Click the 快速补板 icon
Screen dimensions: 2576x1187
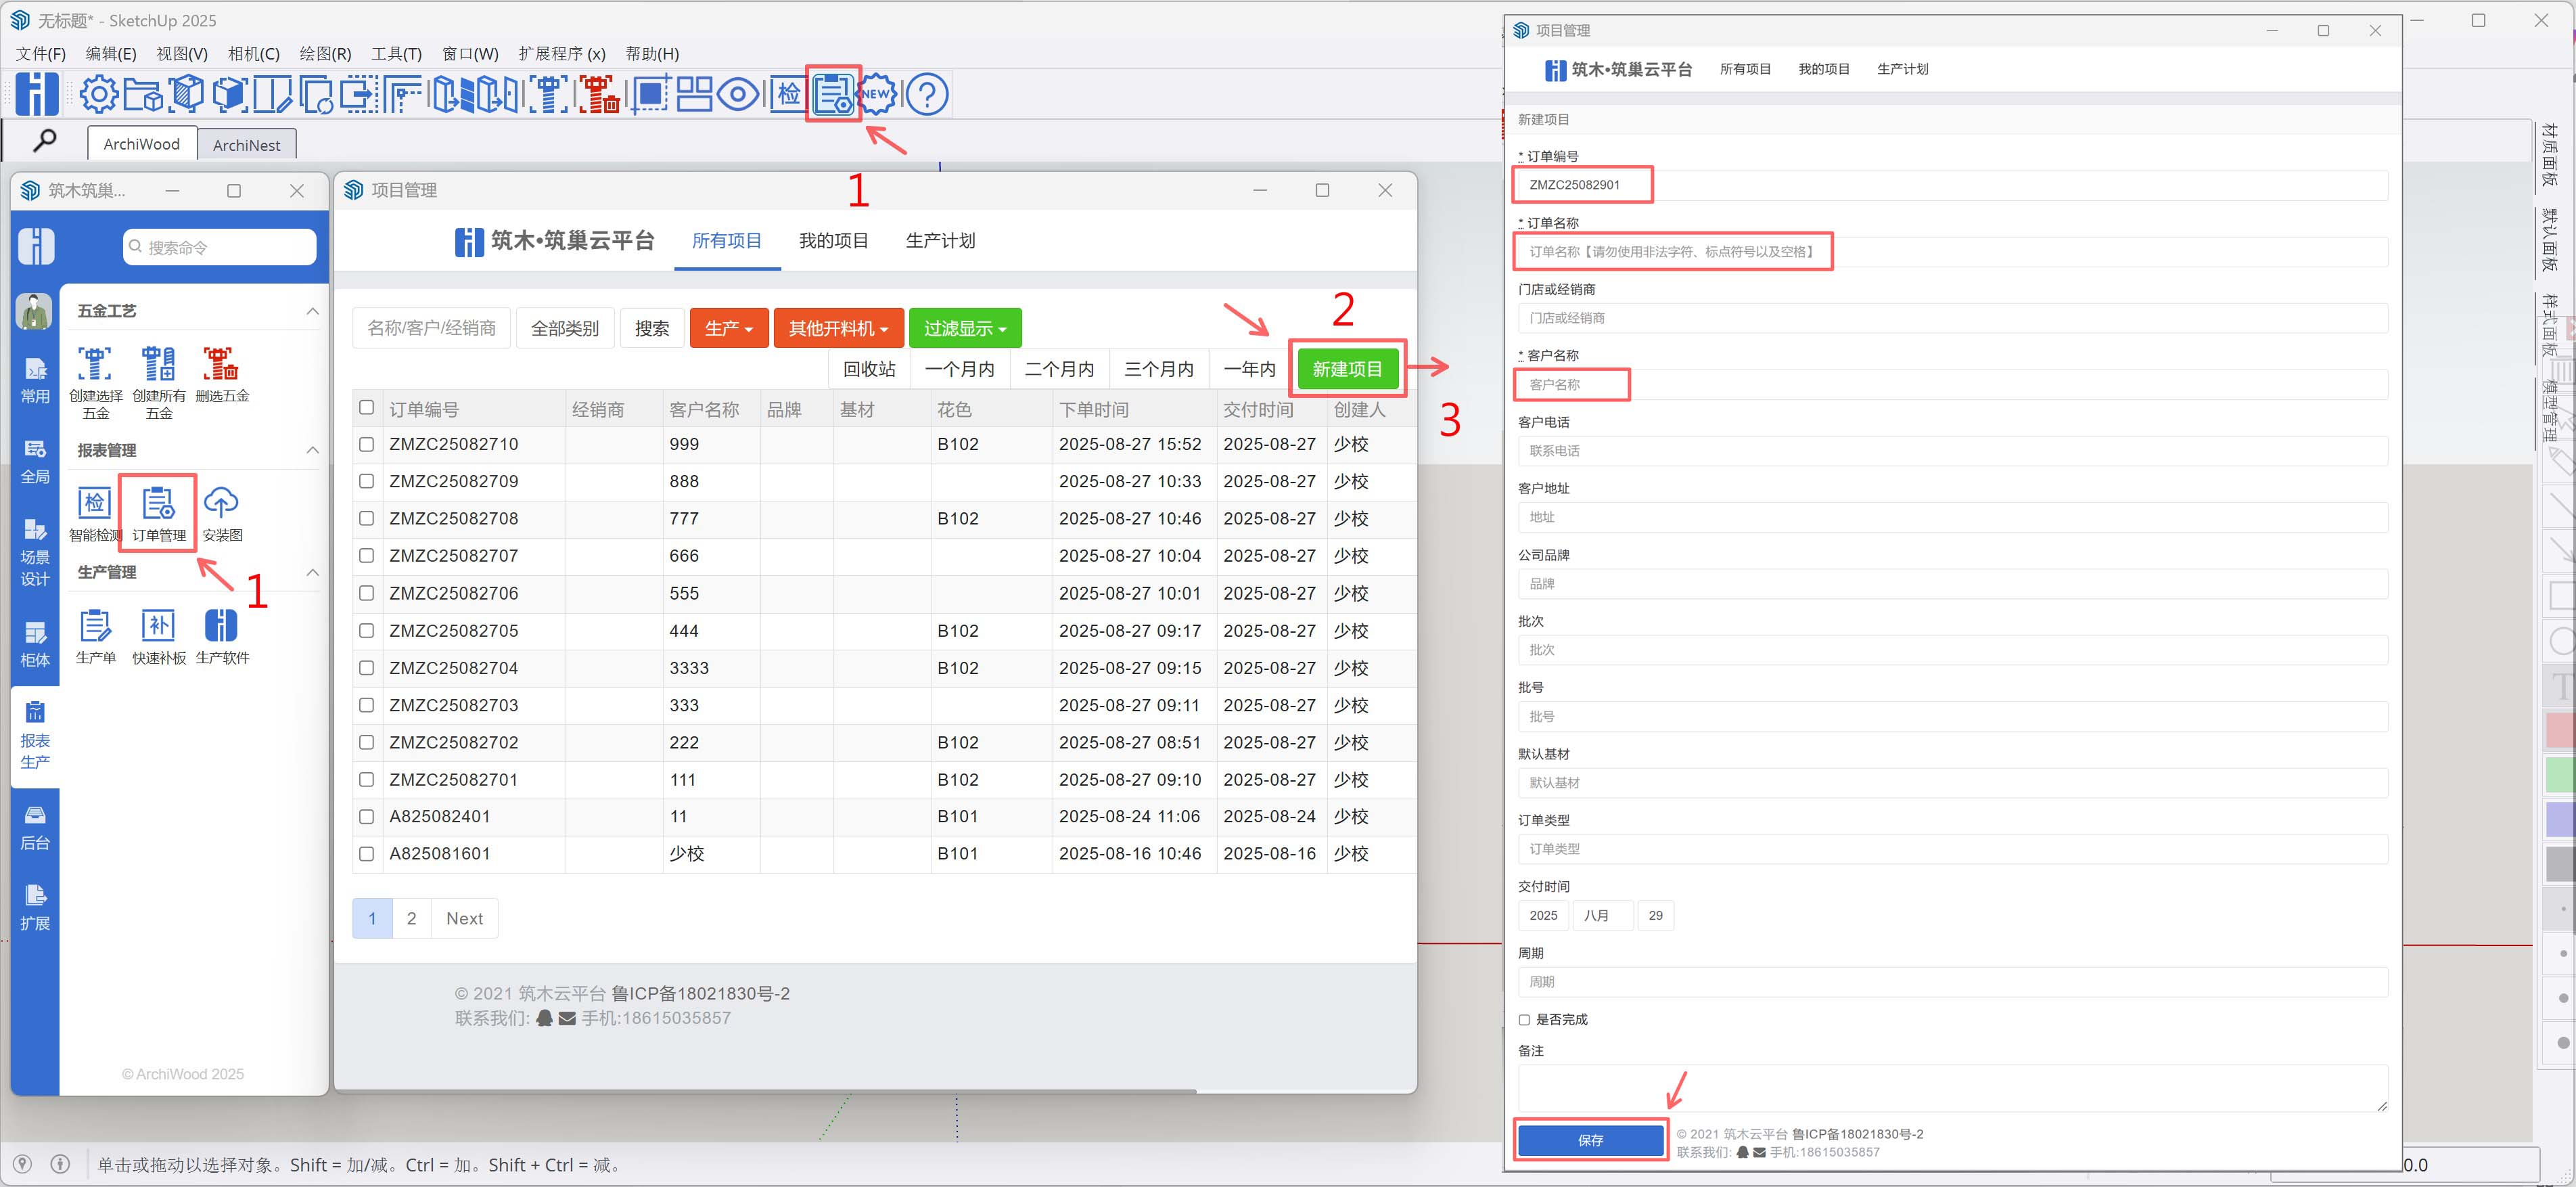point(158,626)
